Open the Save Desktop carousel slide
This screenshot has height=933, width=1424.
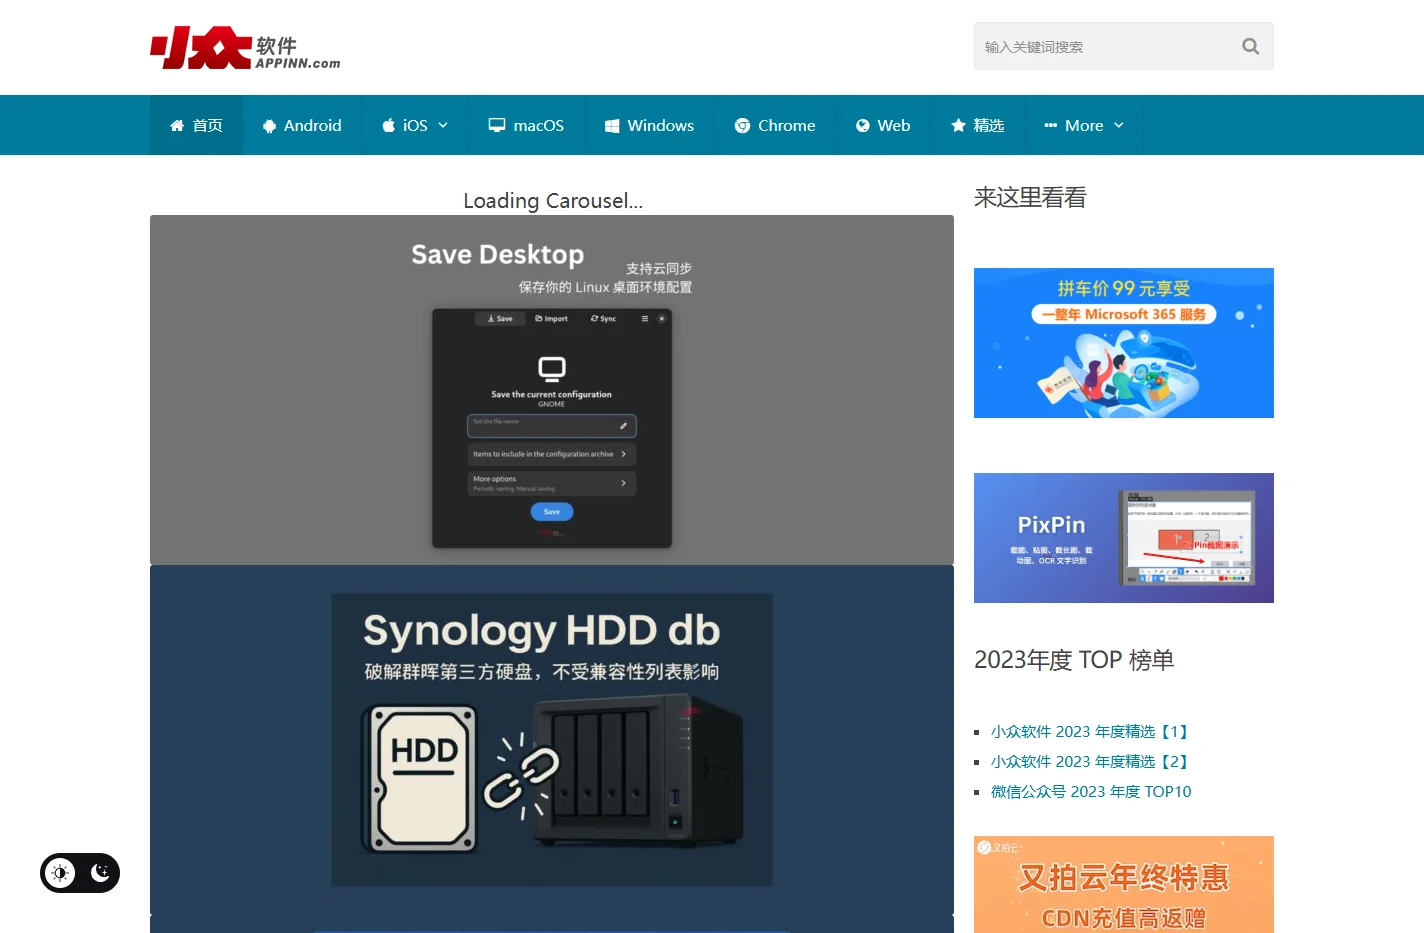coord(552,390)
